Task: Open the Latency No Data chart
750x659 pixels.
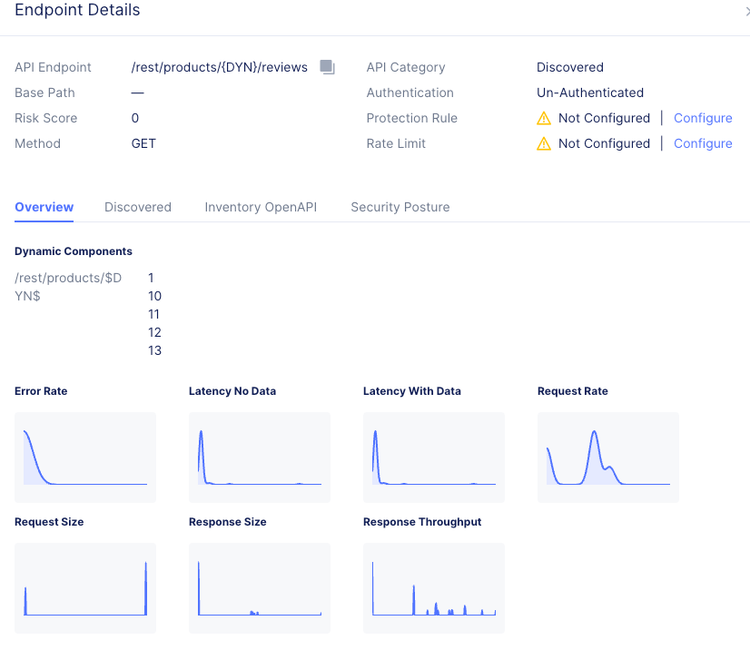Action: pos(259,457)
